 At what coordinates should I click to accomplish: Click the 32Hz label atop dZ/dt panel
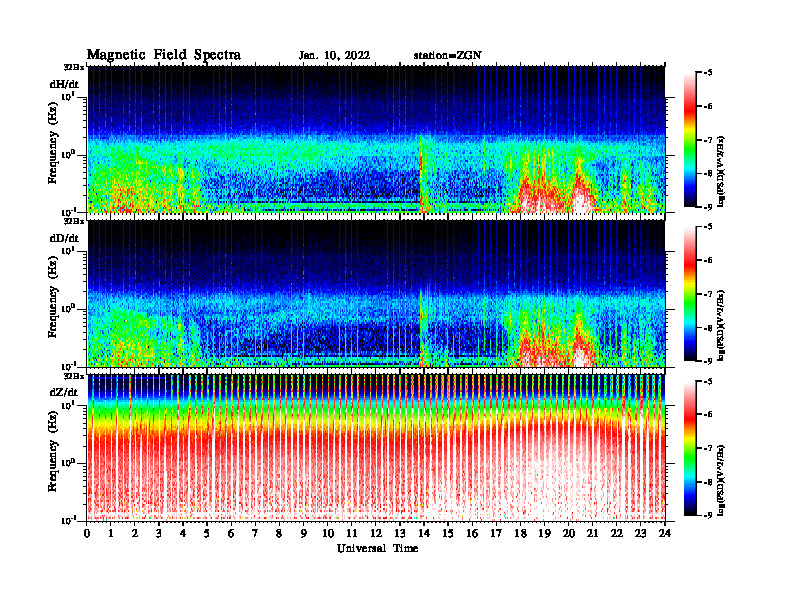[x=73, y=376]
